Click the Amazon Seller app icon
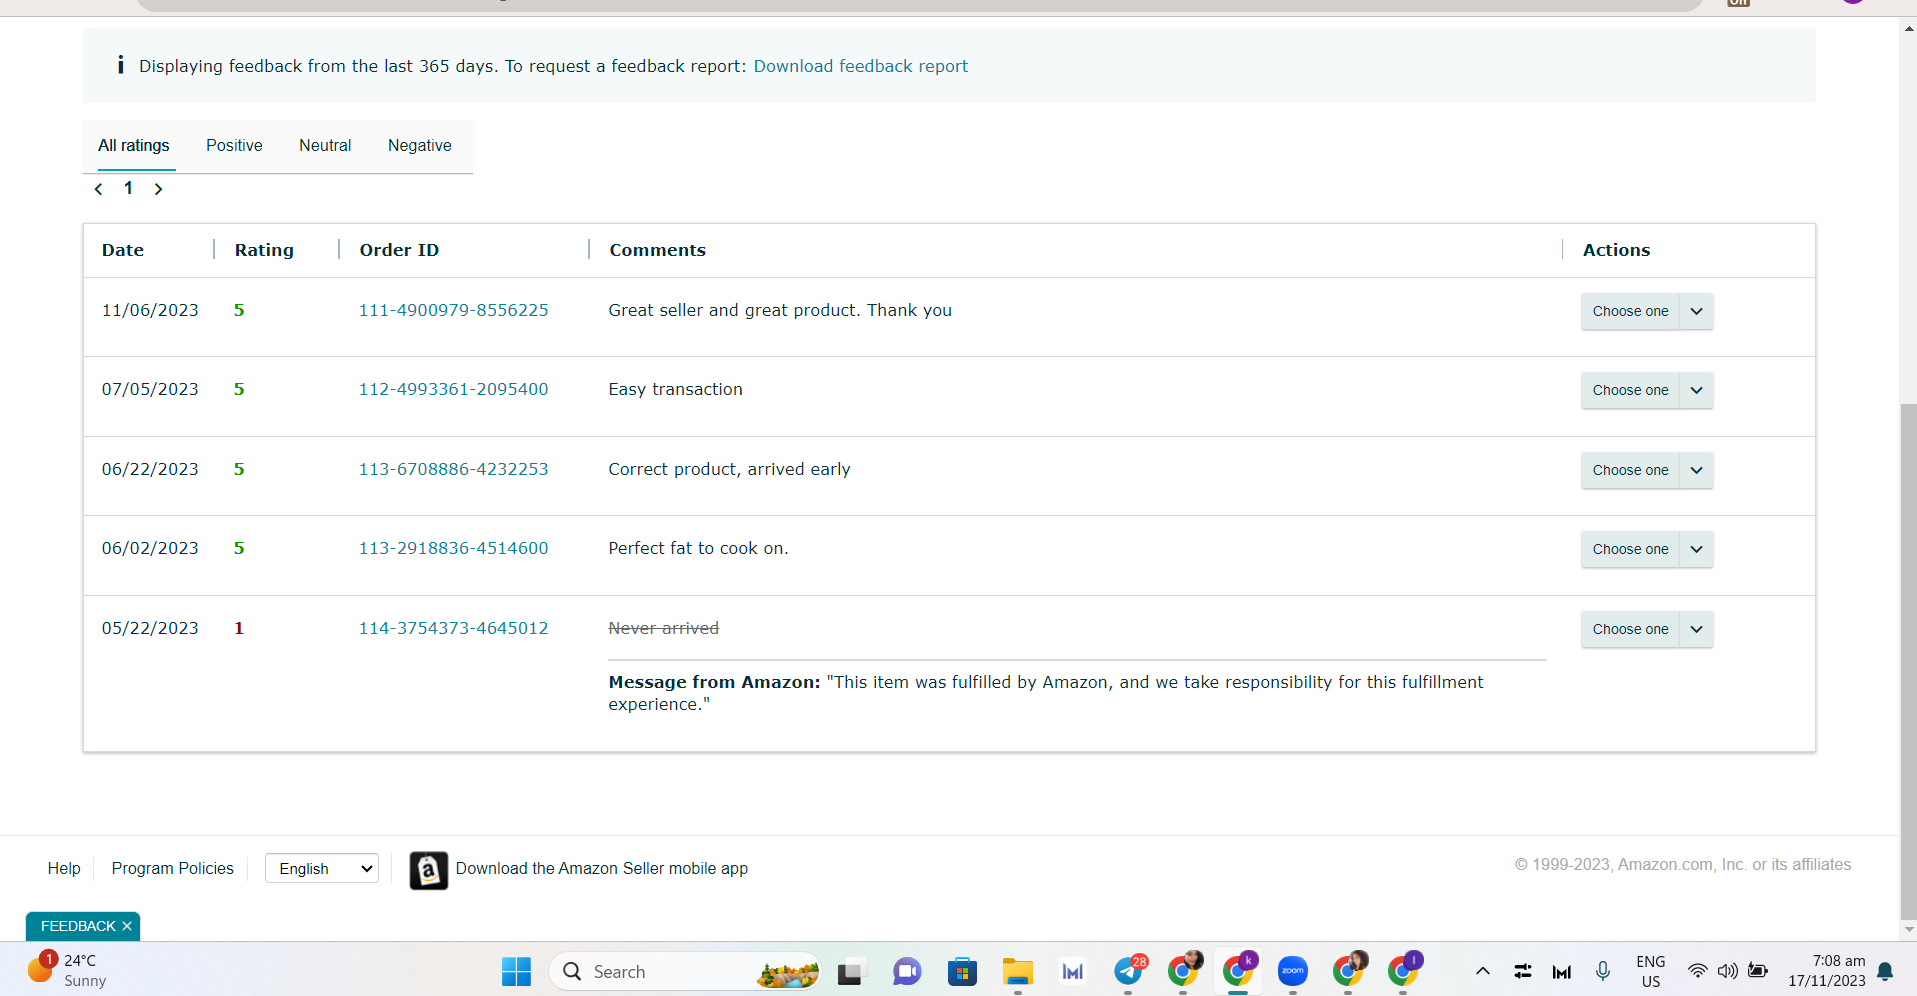The image size is (1917, 996). point(428,870)
